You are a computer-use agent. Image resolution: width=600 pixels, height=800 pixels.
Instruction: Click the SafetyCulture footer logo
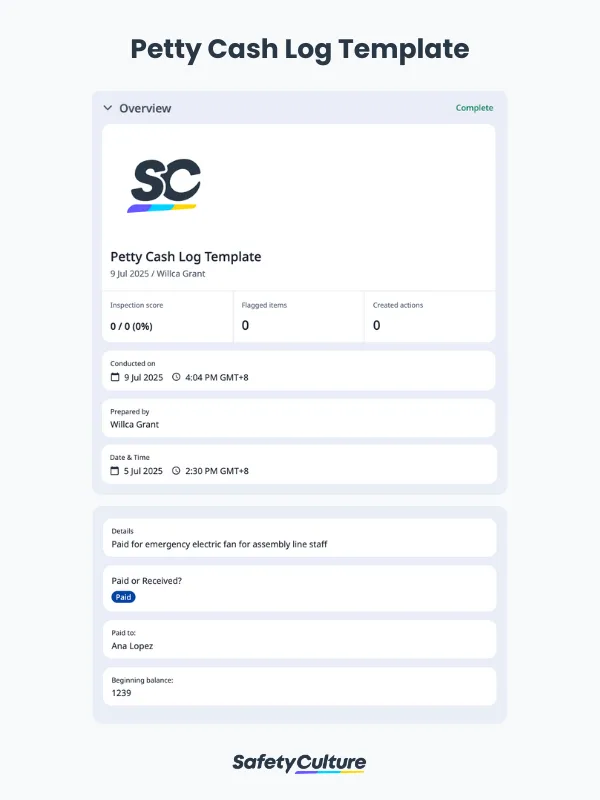point(300,762)
